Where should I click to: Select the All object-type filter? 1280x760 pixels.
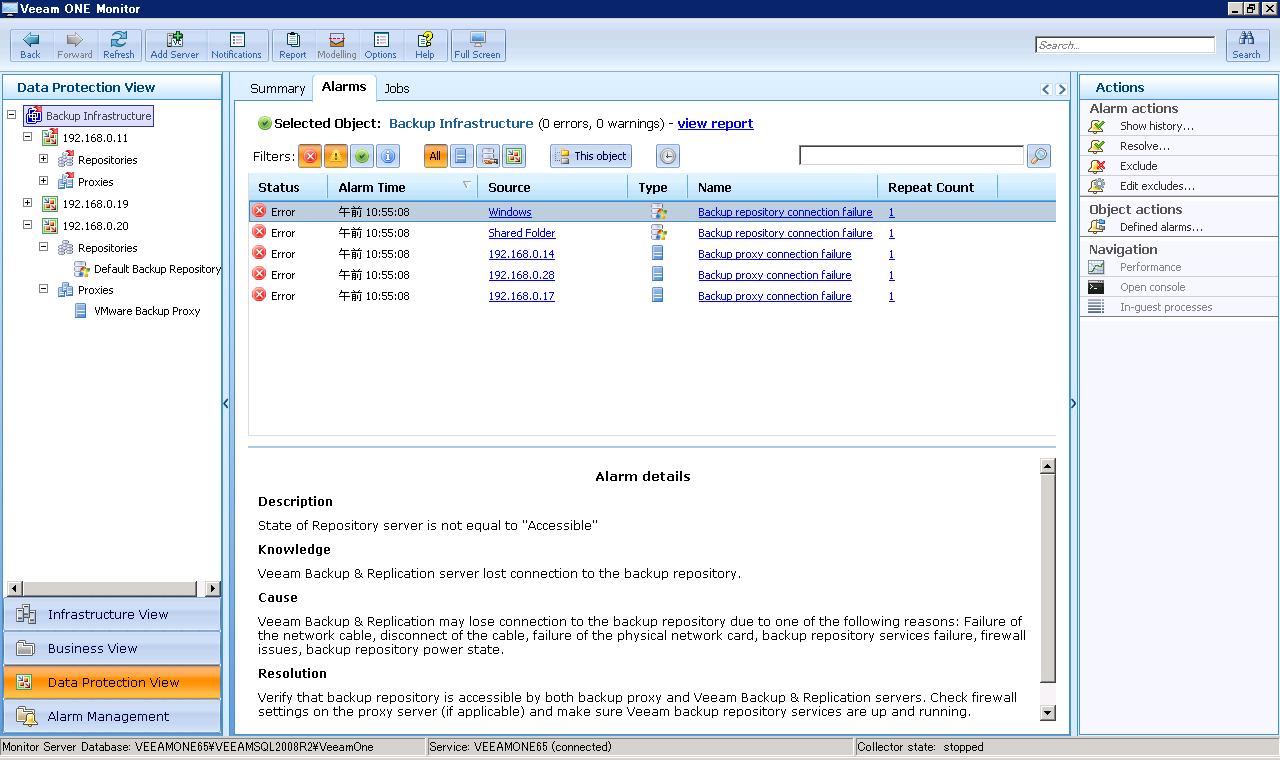pos(435,156)
